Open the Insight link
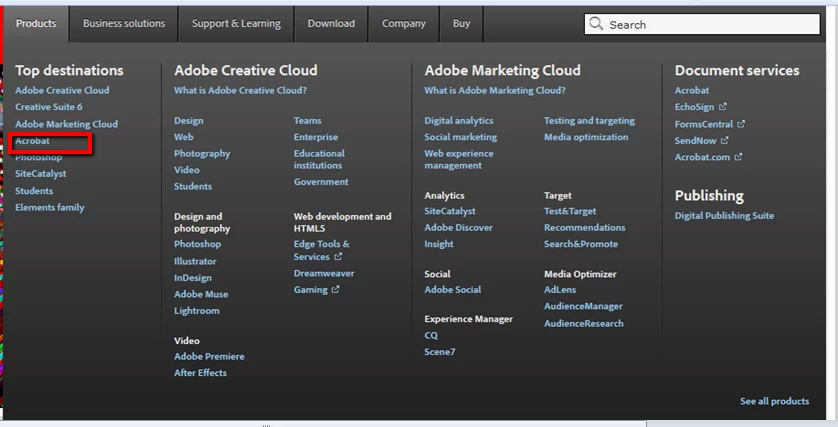 click(x=439, y=244)
